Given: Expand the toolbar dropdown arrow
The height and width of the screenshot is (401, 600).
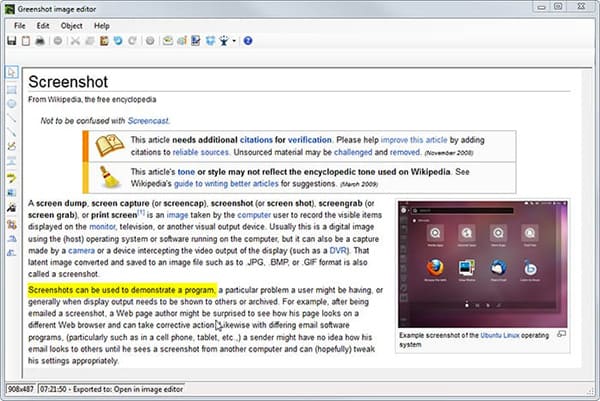Looking at the screenshot, I should click(x=233, y=41).
